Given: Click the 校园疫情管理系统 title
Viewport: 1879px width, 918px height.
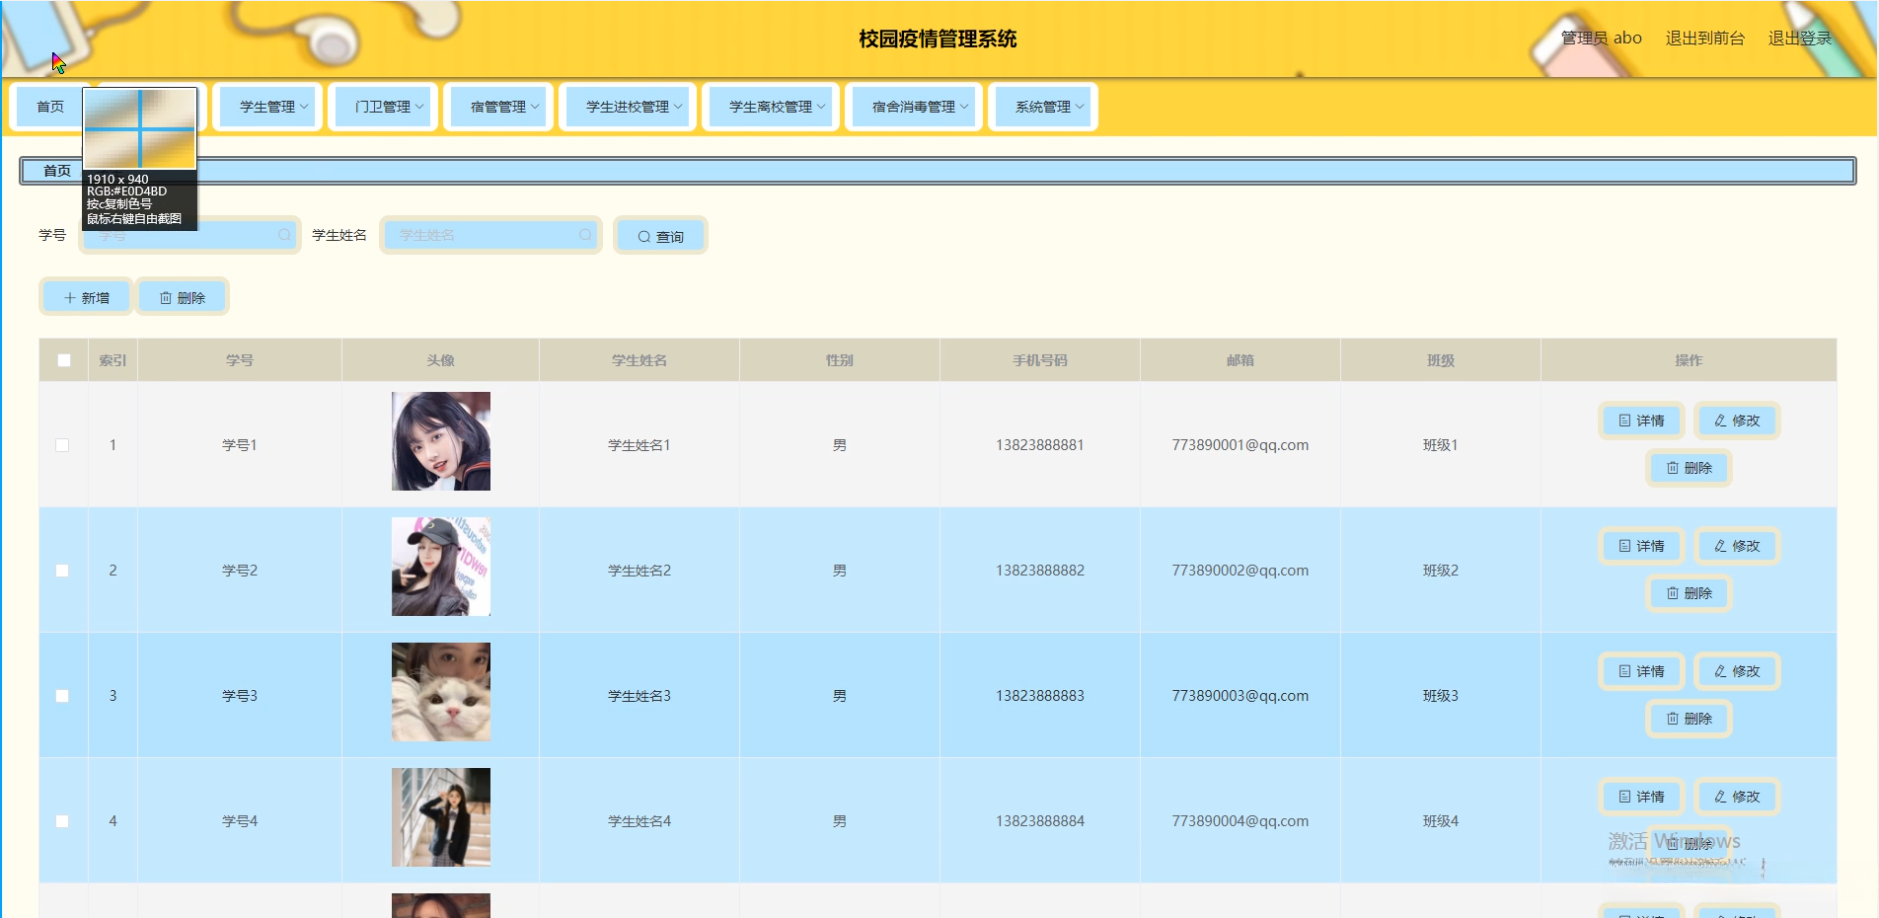Looking at the screenshot, I should click(x=938, y=39).
